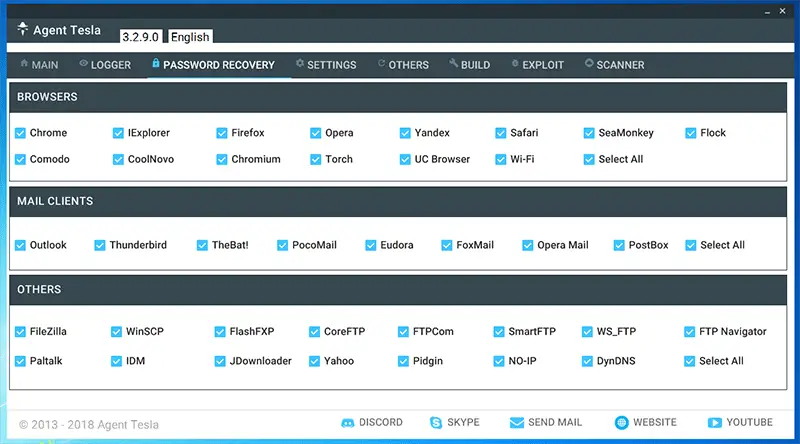Toggle Select All in Browsers section

coord(589,160)
